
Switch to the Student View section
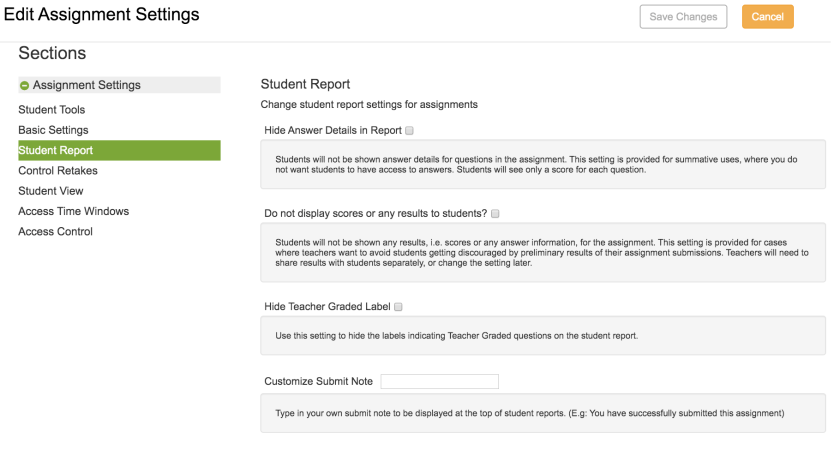click(51, 191)
